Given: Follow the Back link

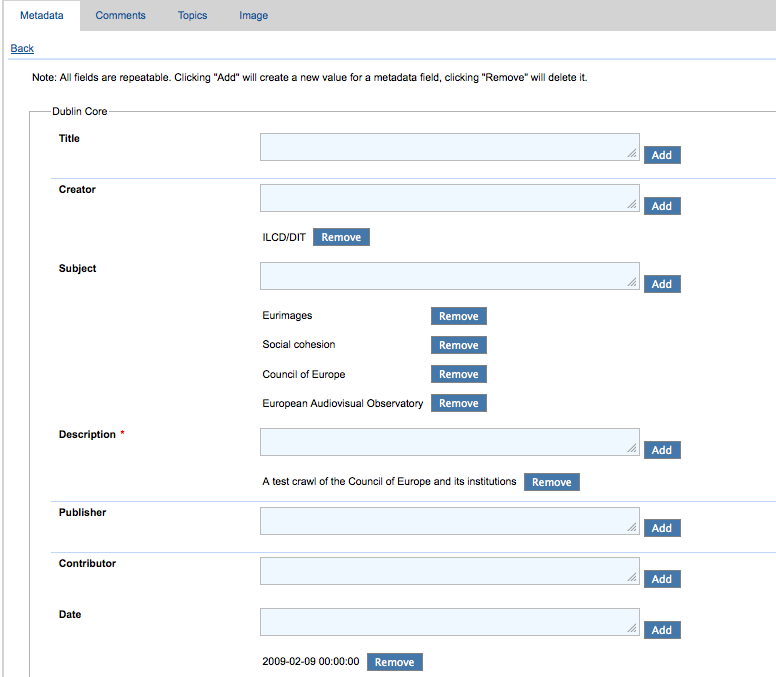Looking at the screenshot, I should (22, 48).
